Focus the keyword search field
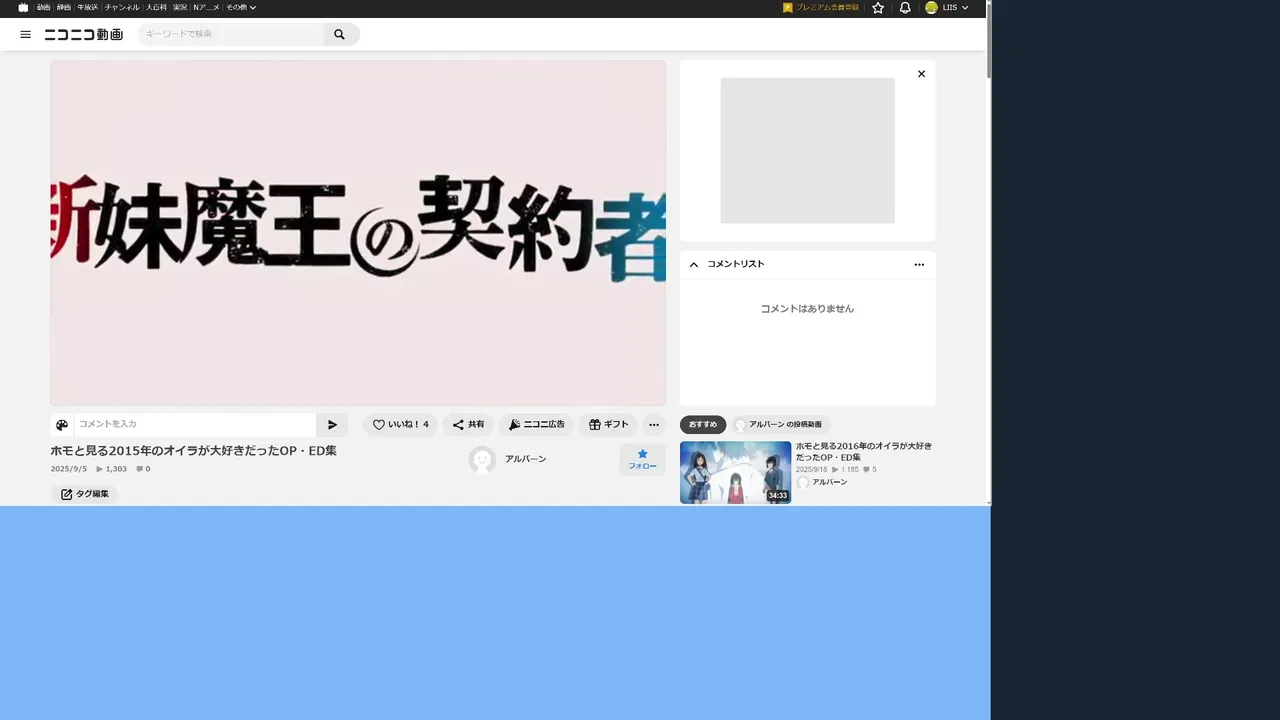Image resolution: width=1280 pixels, height=720 pixels. pyautogui.click(x=231, y=34)
